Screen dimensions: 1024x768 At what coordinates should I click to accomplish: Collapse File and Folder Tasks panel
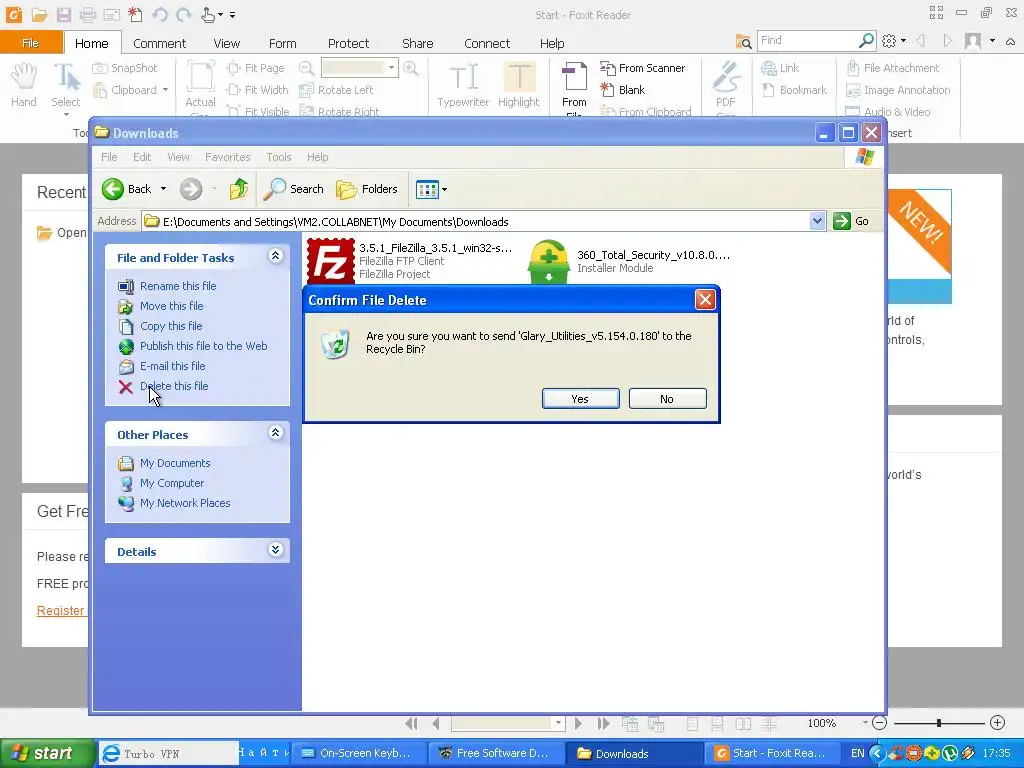click(x=276, y=256)
